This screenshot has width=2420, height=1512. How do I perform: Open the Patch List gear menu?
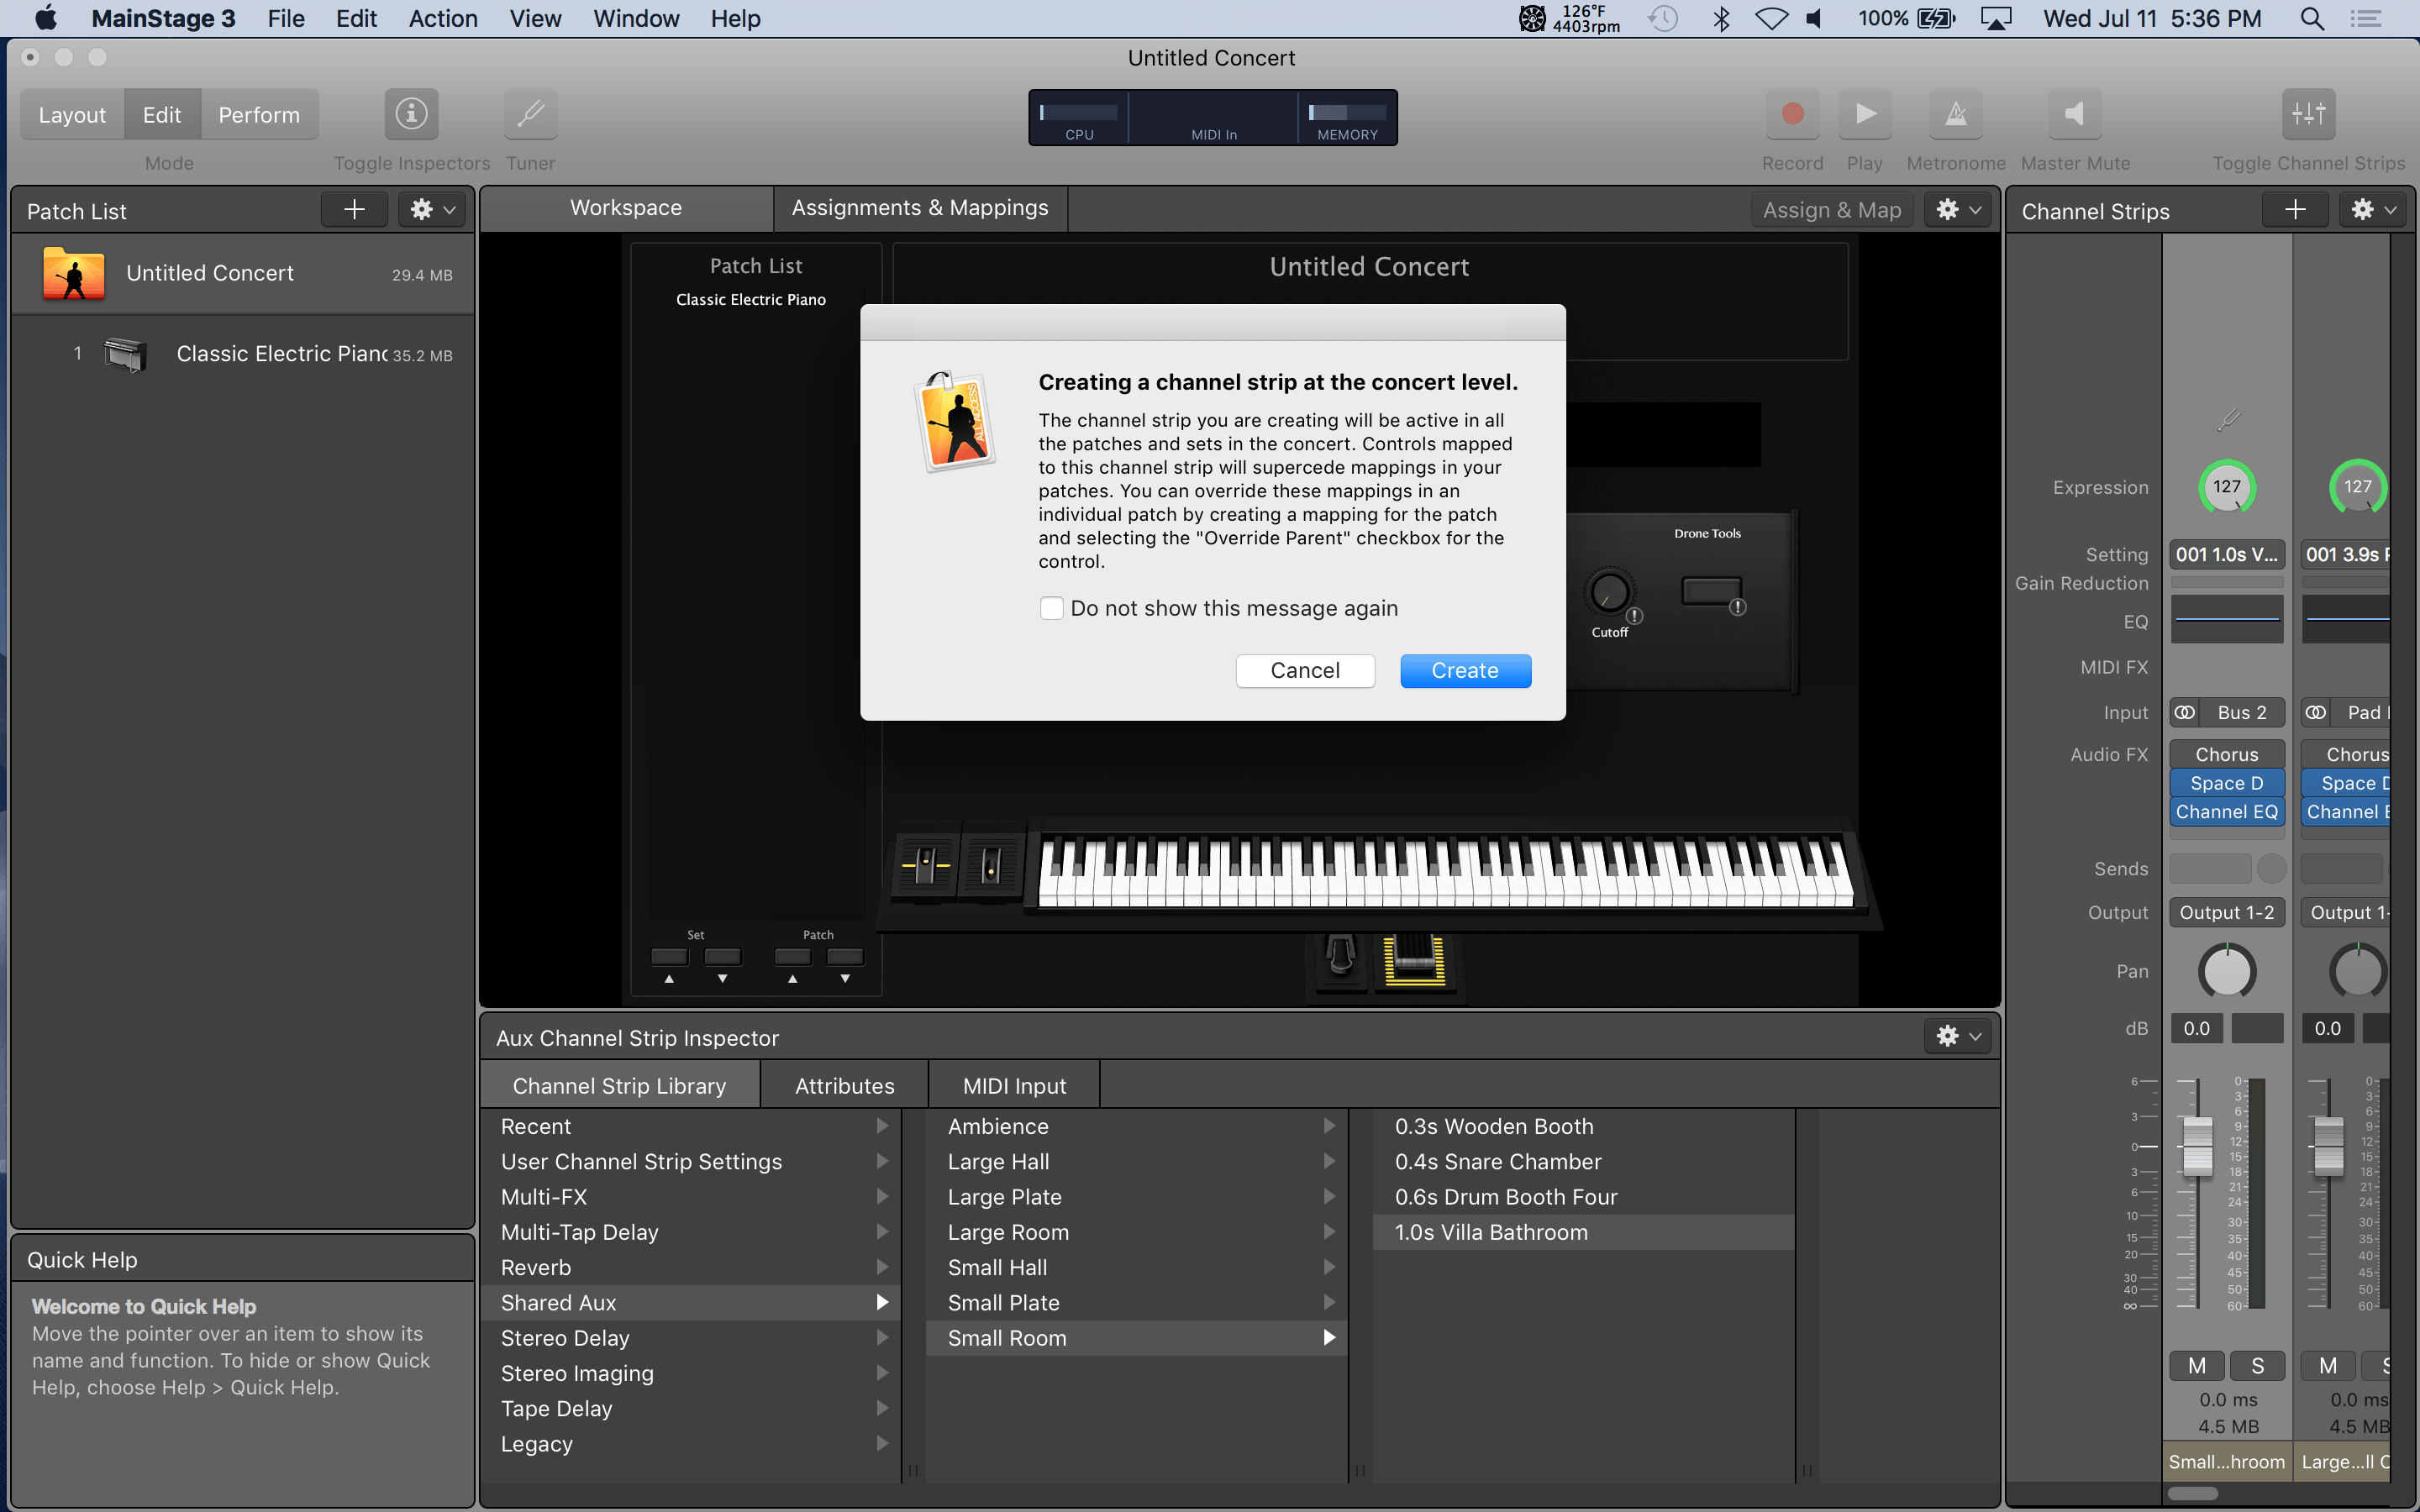(x=432, y=210)
